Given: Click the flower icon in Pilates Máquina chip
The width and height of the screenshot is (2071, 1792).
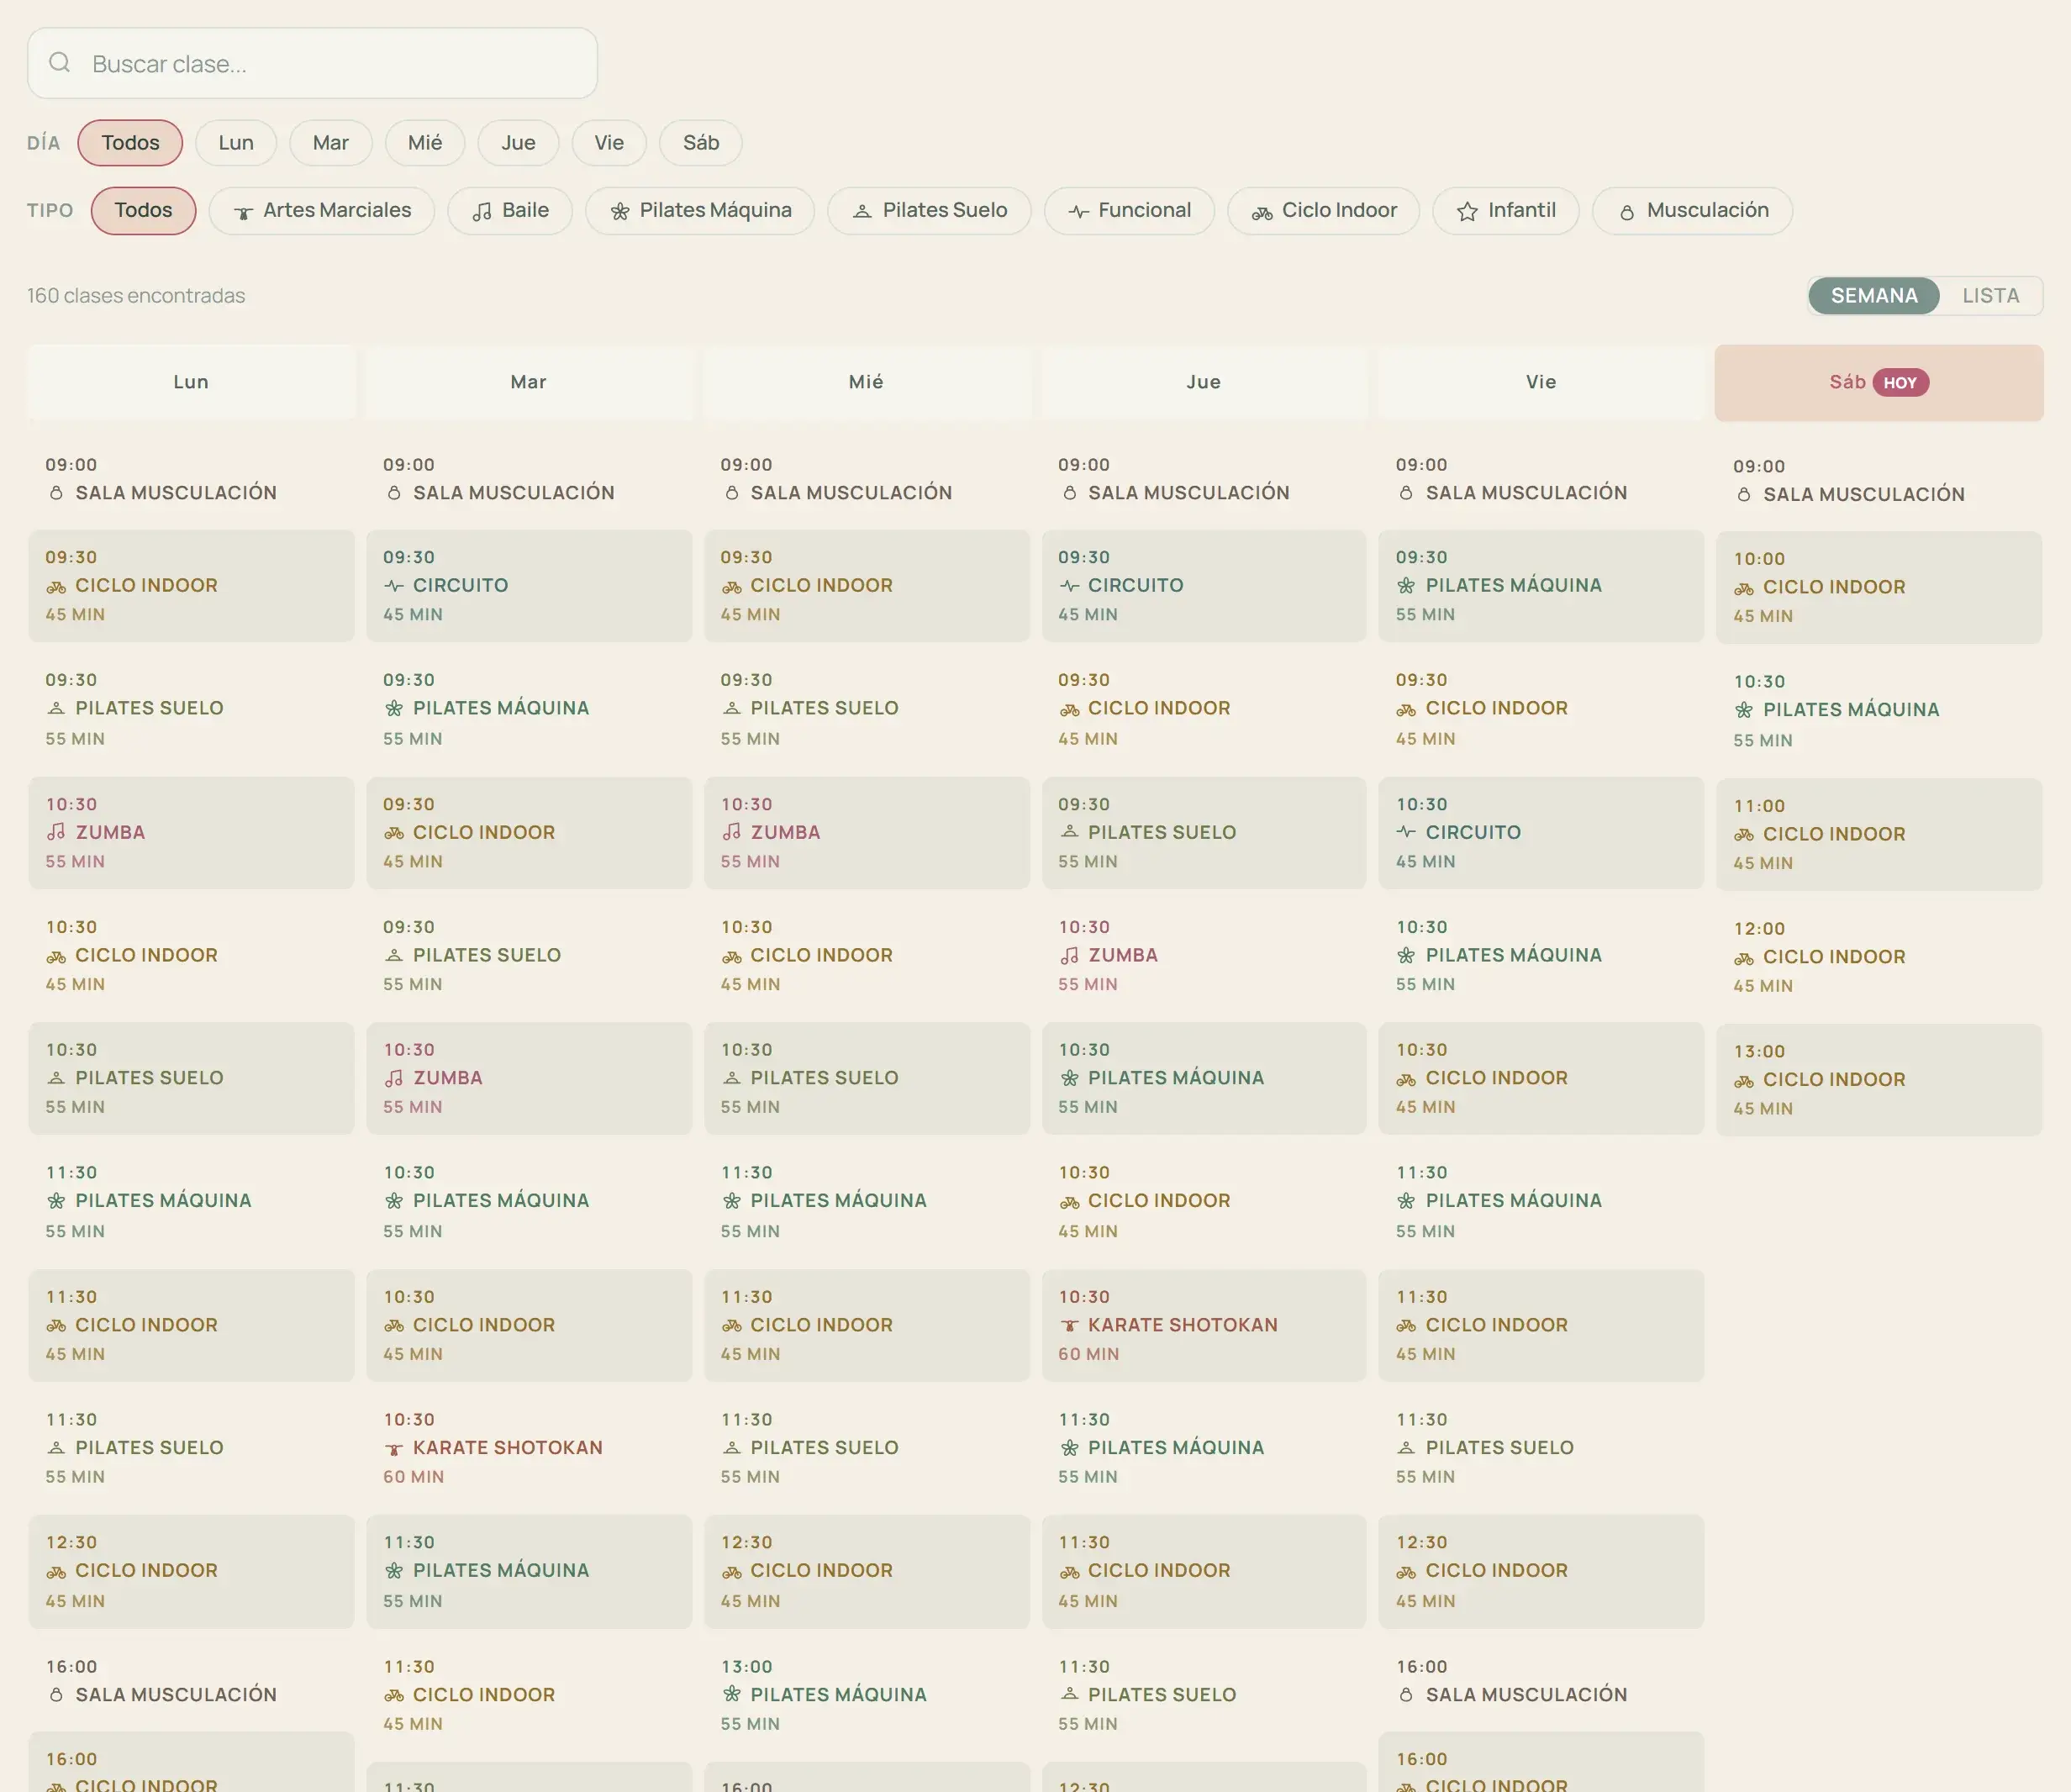Looking at the screenshot, I should coord(620,212).
